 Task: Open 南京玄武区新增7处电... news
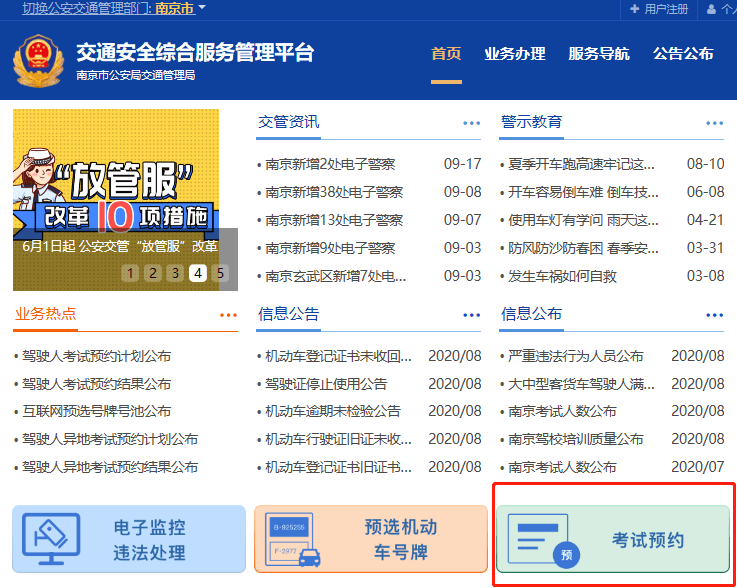(336, 276)
